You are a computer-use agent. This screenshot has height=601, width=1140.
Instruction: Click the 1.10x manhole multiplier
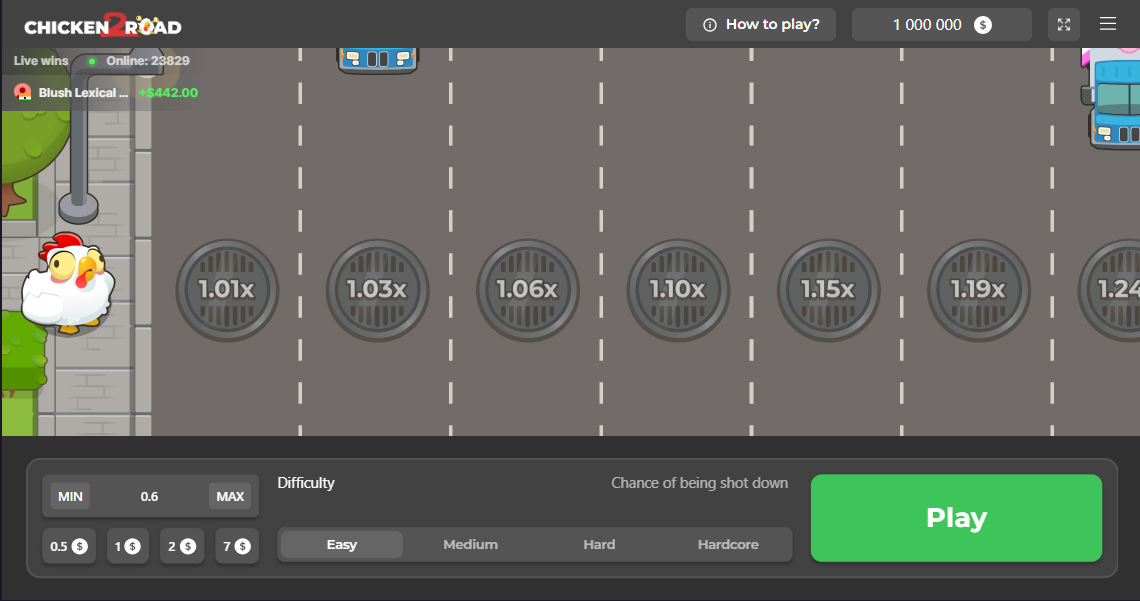pos(678,290)
